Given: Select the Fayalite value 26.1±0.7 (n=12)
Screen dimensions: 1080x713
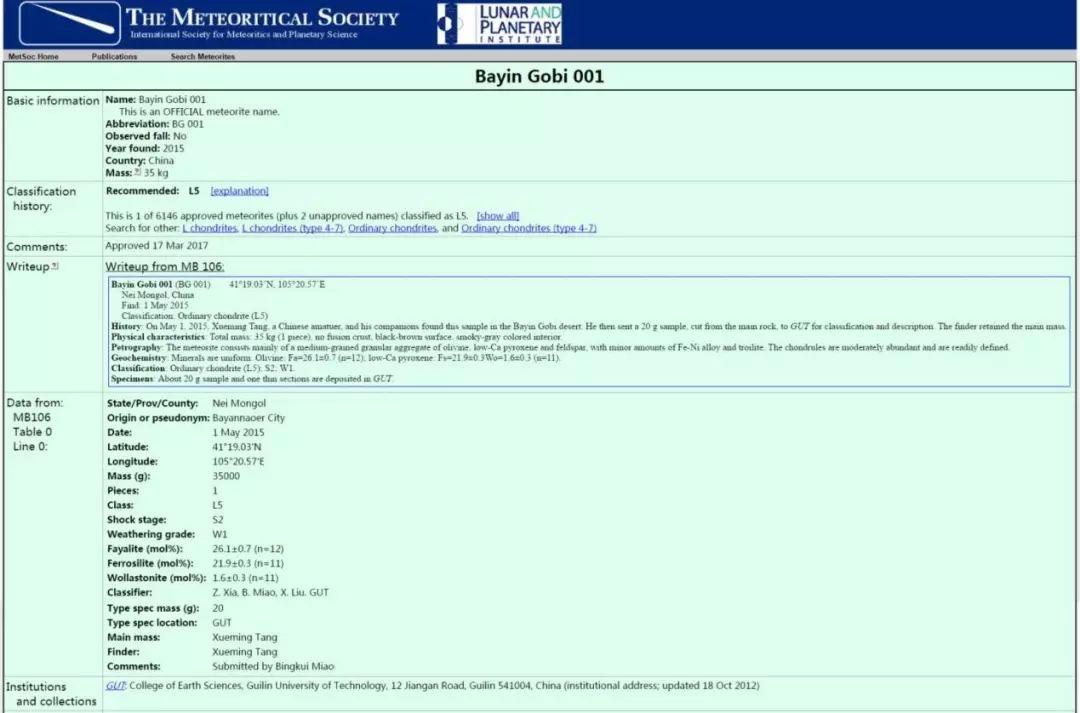Looking at the screenshot, I should pos(248,548).
